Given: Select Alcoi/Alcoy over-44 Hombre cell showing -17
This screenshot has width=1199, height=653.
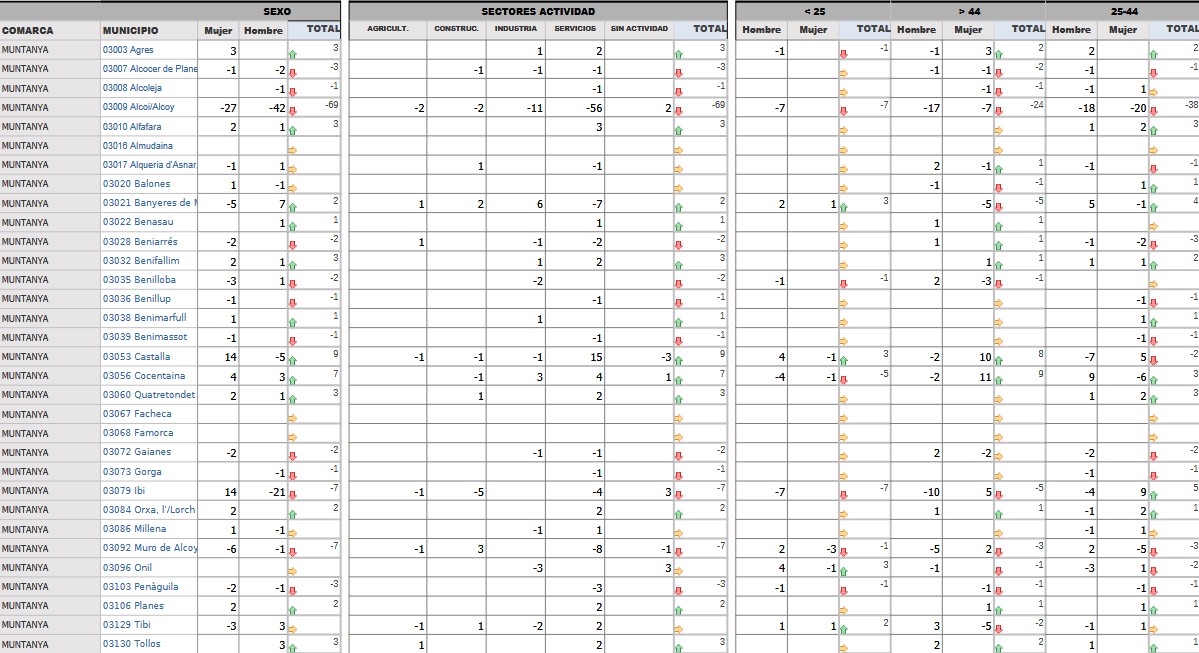Looking at the screenshot, I should click(x=917, y=108).
